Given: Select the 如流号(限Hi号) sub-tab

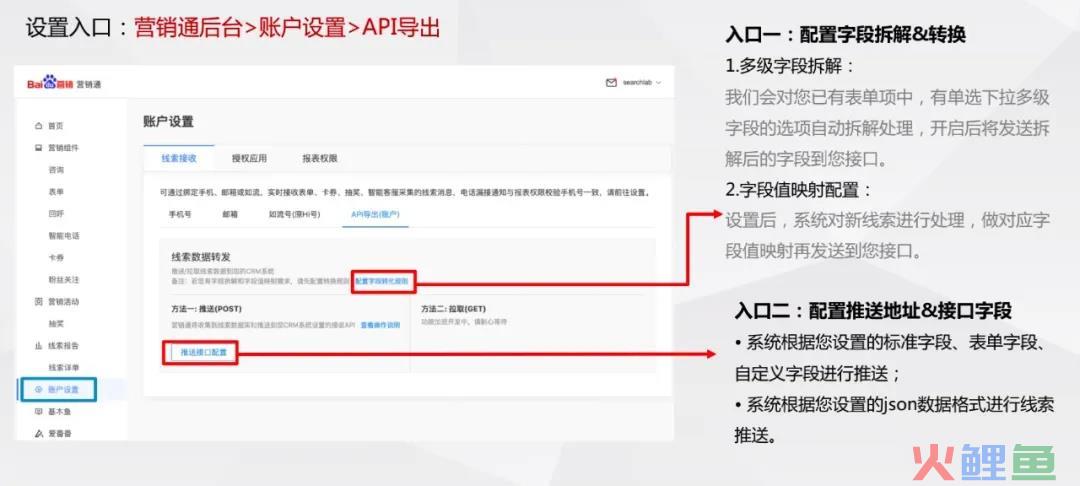Looking at the screenshot, I should point(294,214).
